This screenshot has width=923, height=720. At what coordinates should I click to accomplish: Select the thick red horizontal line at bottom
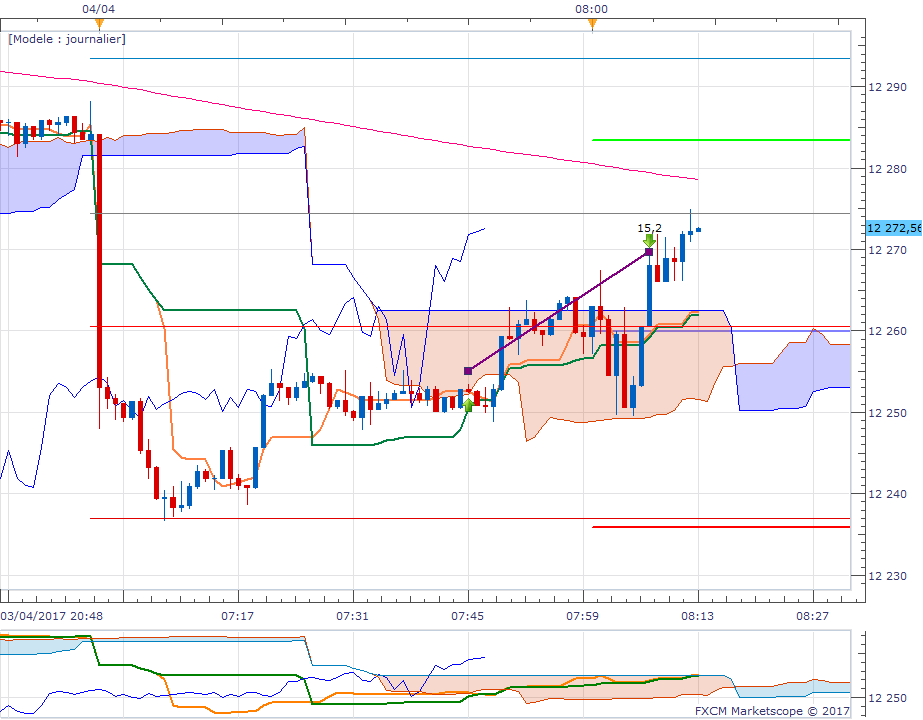click(721, 527)
